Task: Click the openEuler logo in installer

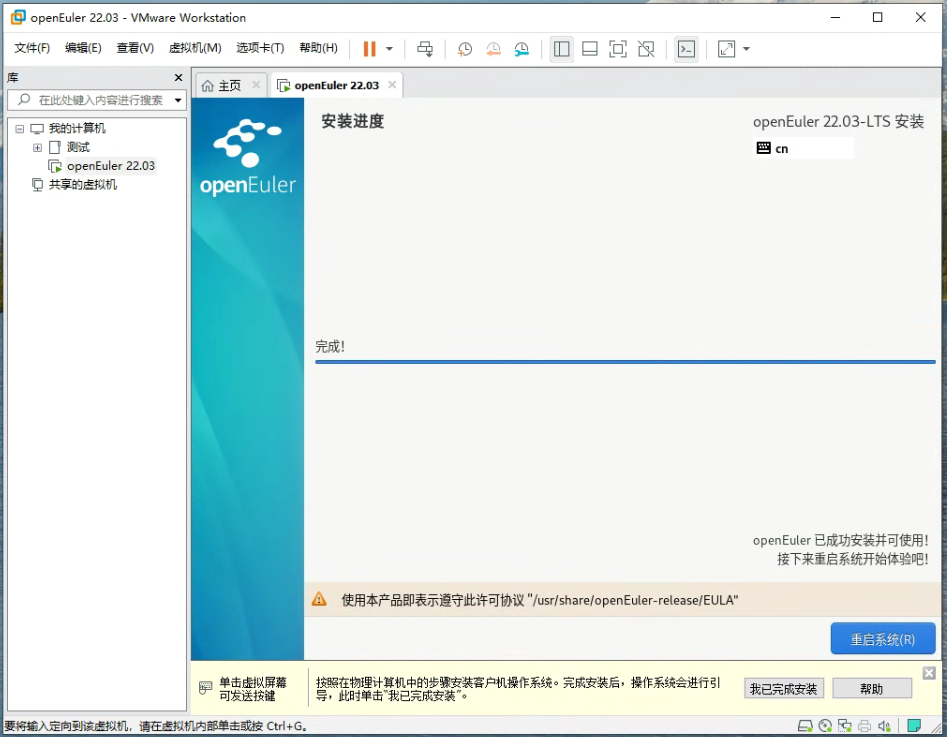Action: point(248,158)
